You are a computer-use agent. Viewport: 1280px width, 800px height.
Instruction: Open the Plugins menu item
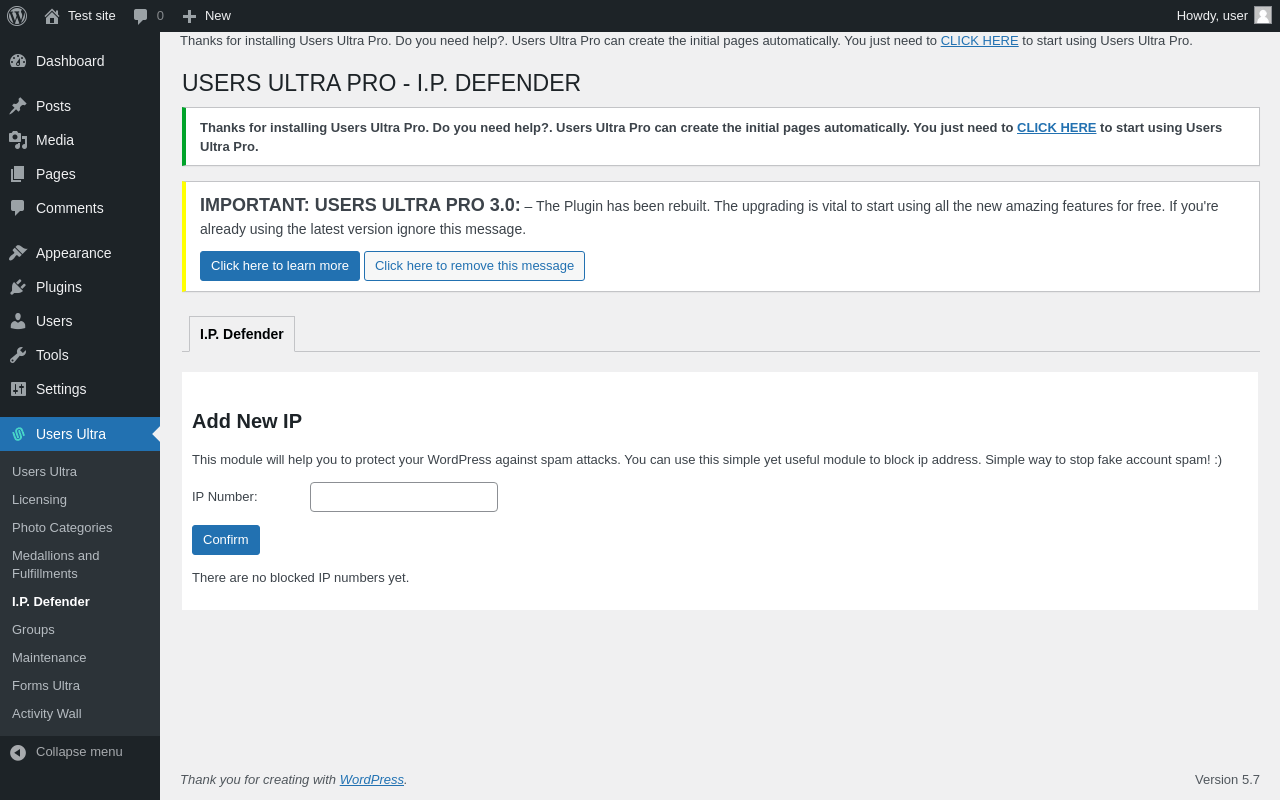pos(59,287)
